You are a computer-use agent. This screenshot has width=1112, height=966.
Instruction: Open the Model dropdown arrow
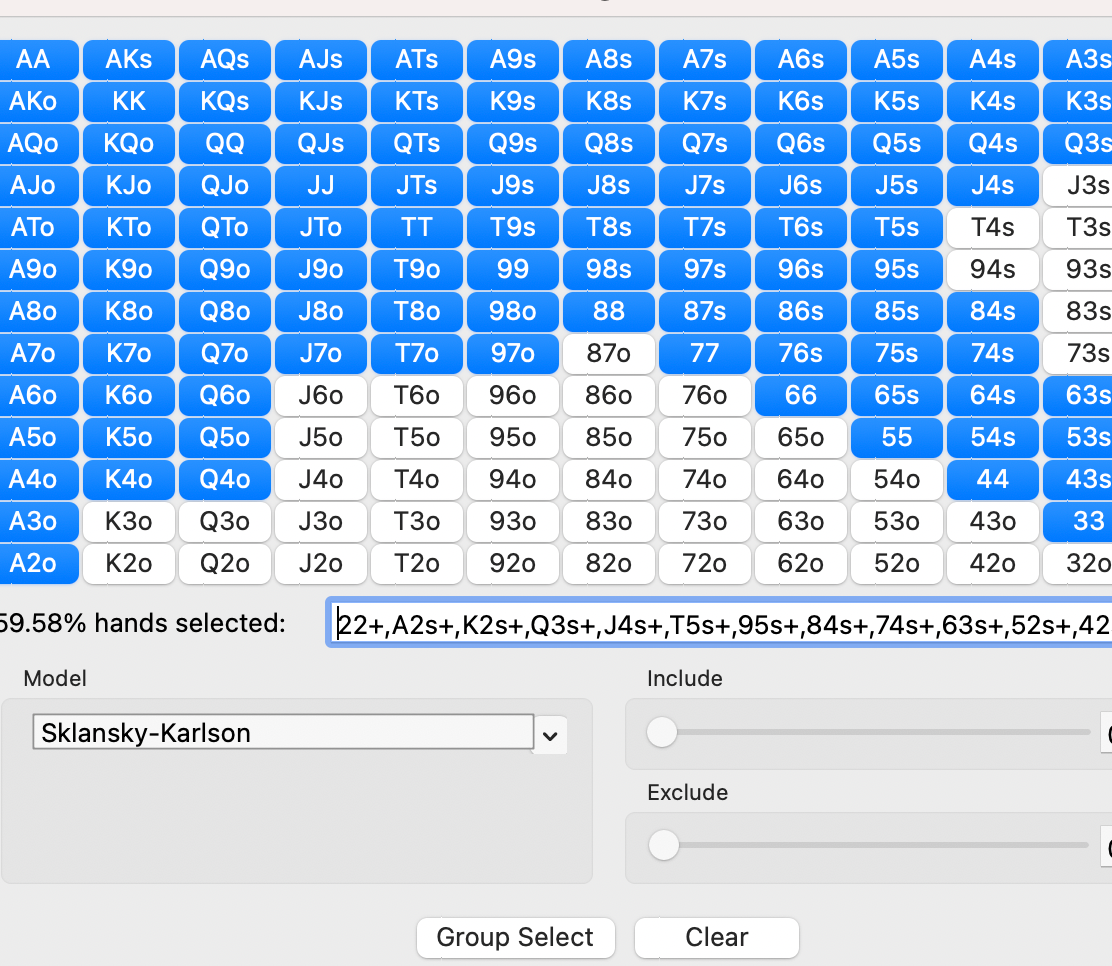tap(550, 736)
